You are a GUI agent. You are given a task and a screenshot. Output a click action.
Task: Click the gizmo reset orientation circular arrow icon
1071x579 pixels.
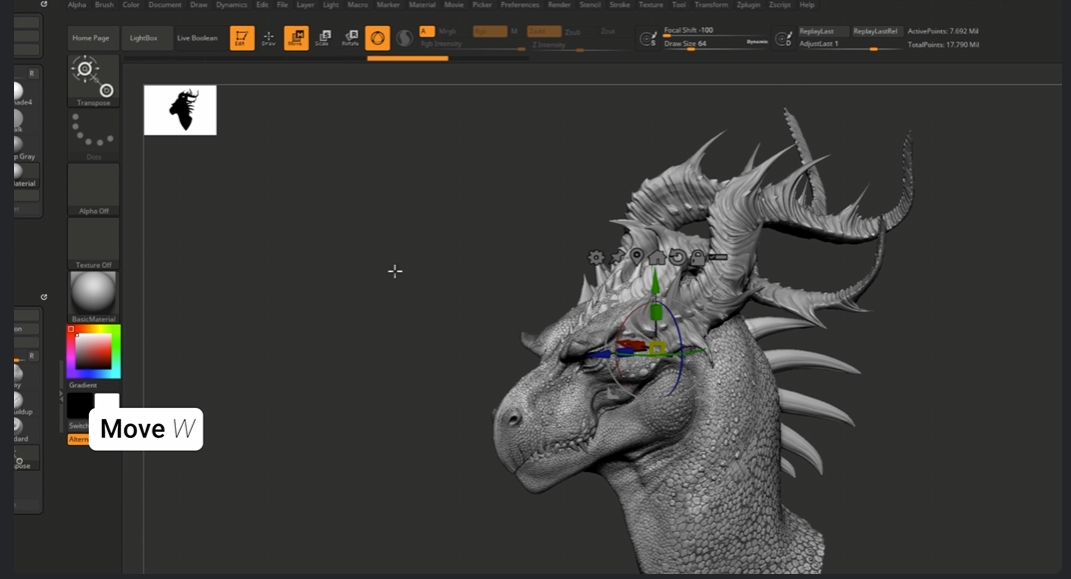tap(677, 257)
